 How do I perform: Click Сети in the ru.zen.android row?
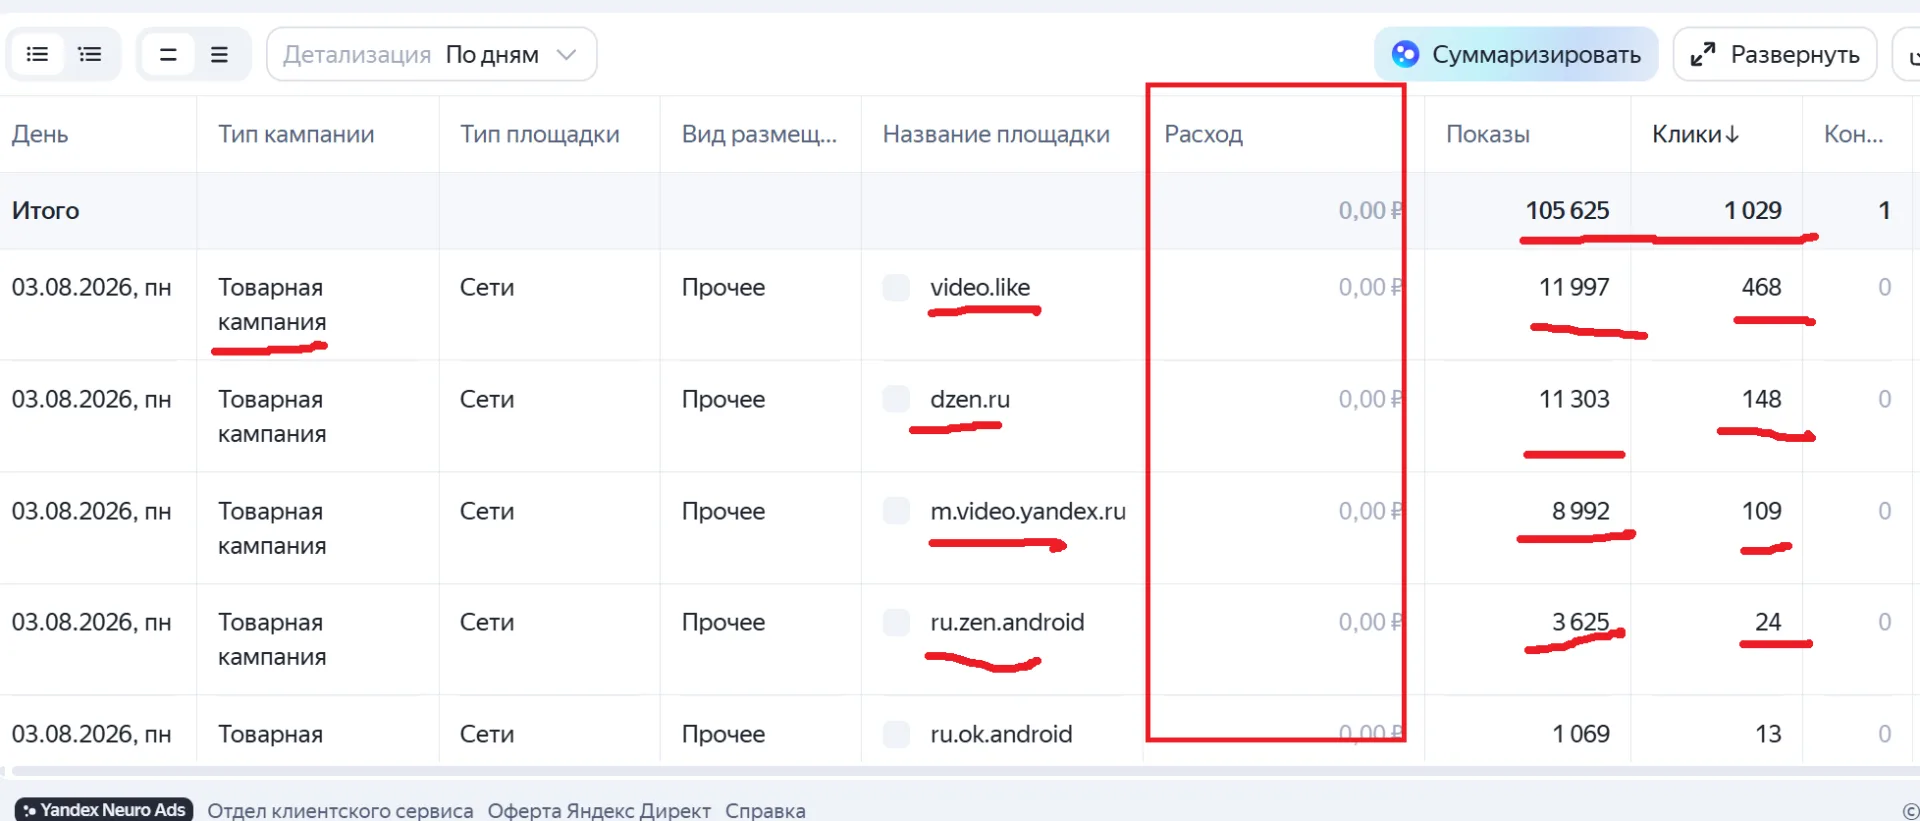[x=487, y=622]
